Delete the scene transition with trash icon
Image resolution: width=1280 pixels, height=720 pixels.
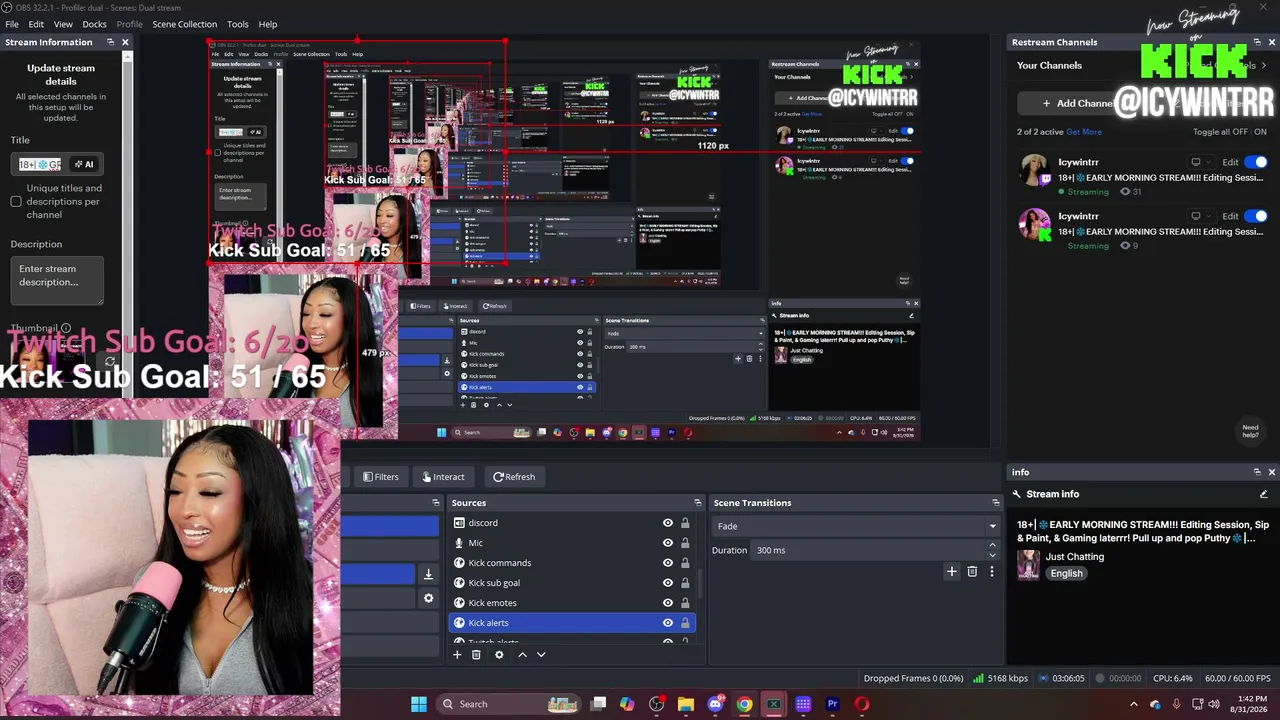(x=972, y=572)
